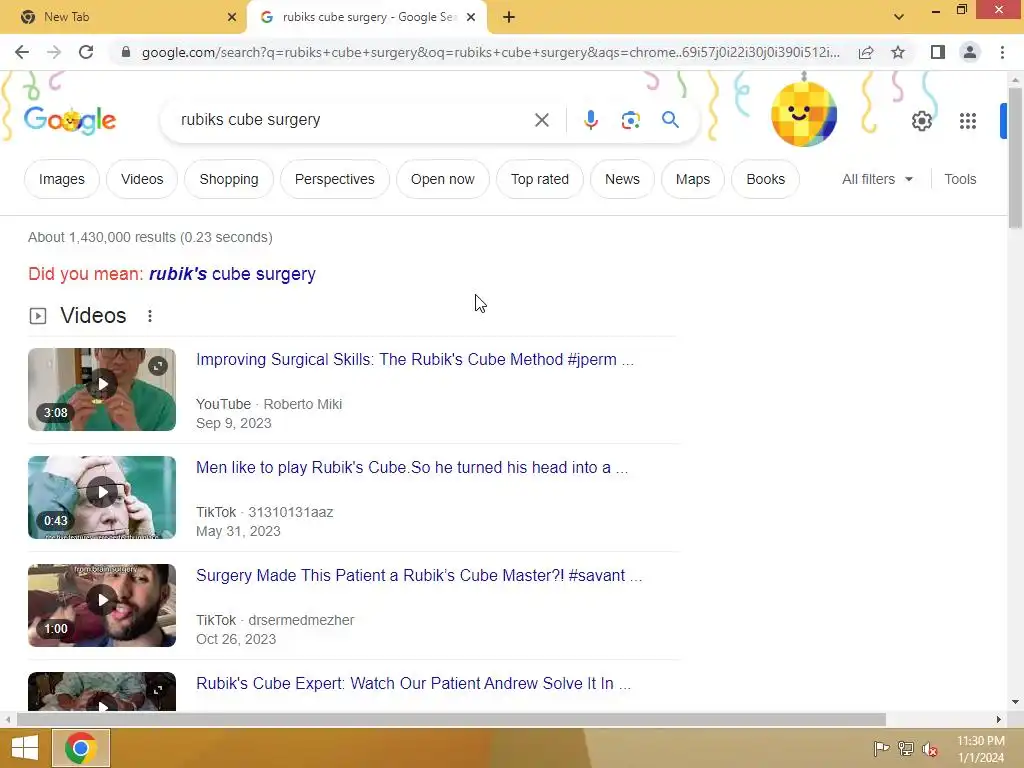Screen dimensions: 1024x768
Task: Filter results by Videos chip
Action: pos(142,179)
